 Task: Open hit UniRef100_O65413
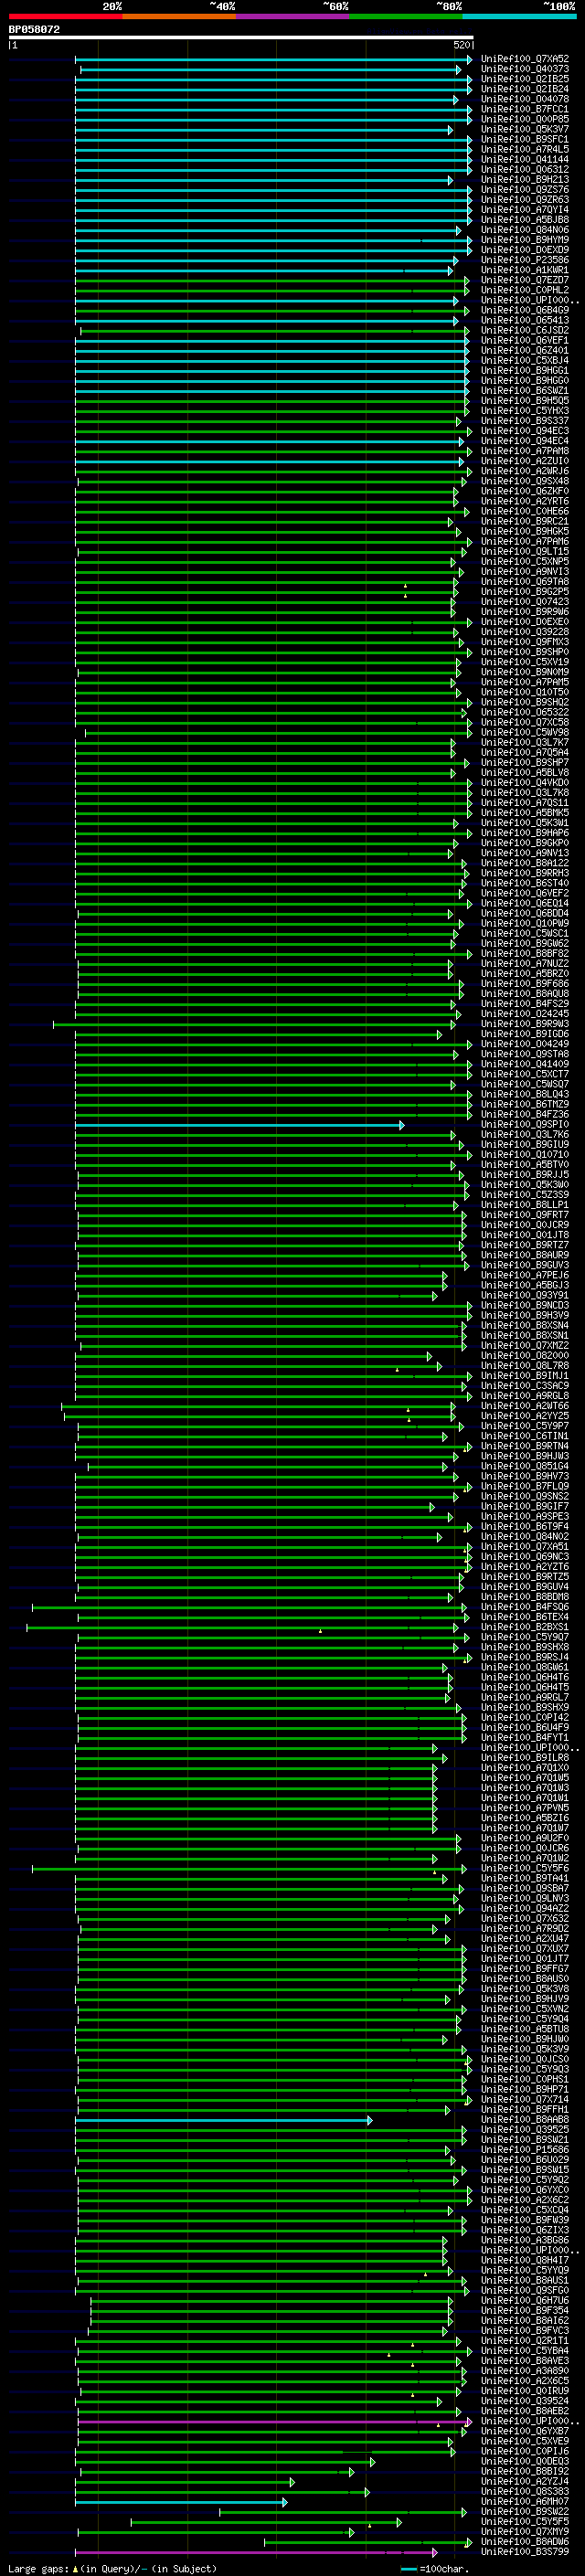point(525,320)
